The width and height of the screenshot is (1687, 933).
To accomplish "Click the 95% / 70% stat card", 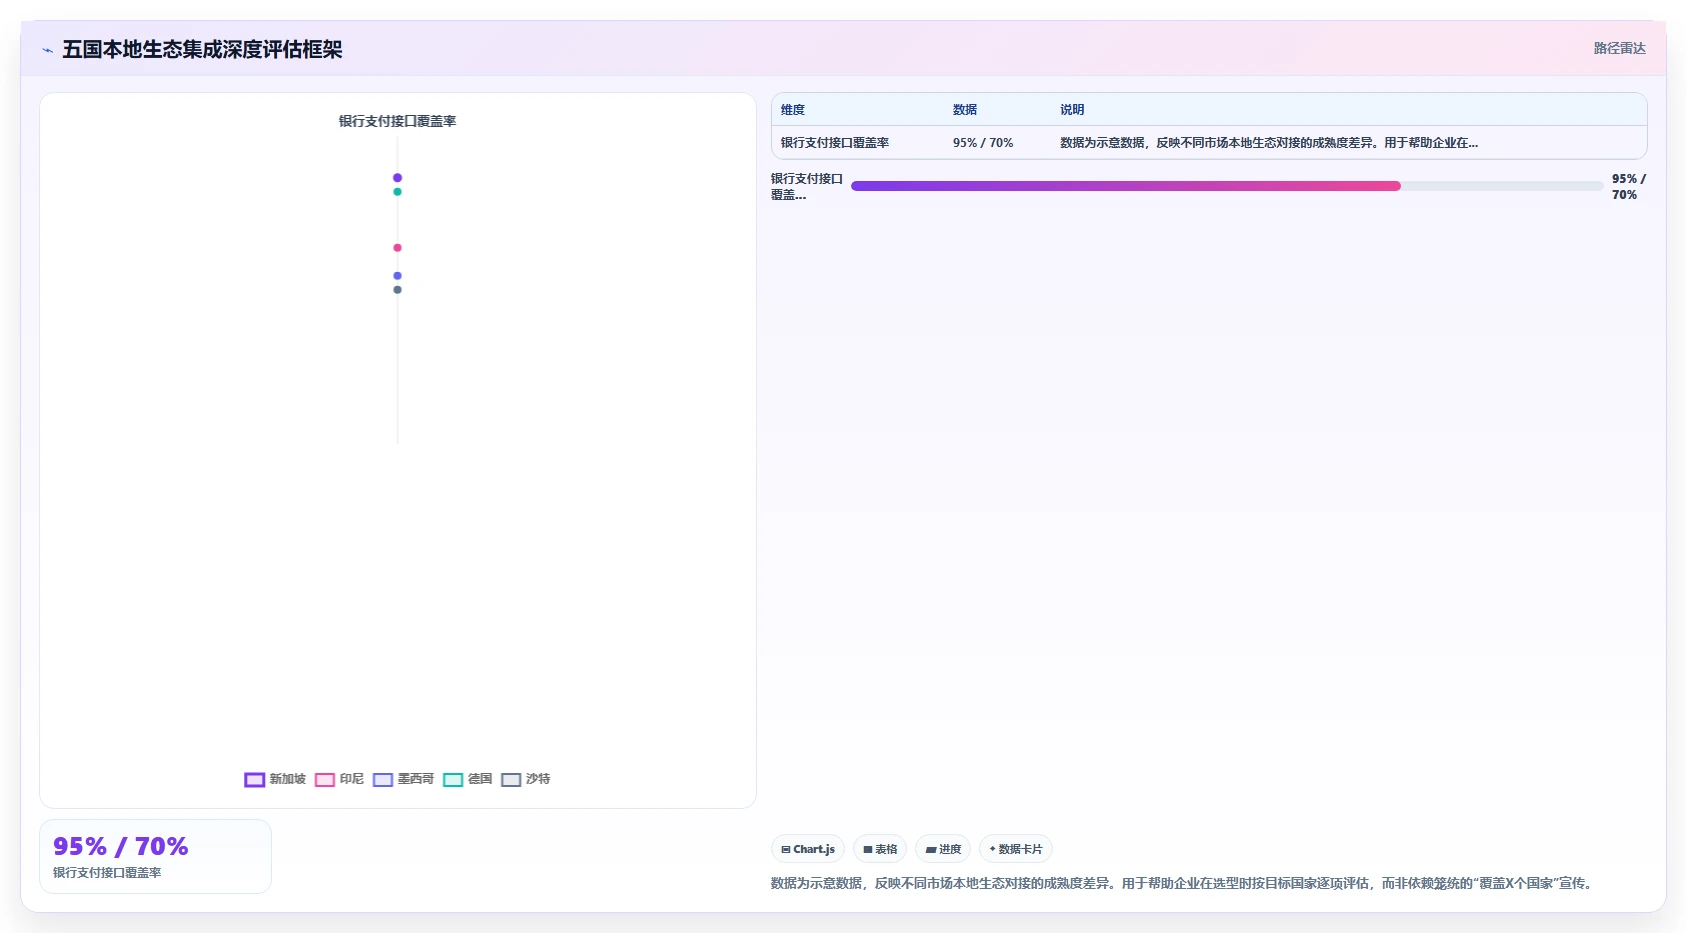I will pos(155,857).
